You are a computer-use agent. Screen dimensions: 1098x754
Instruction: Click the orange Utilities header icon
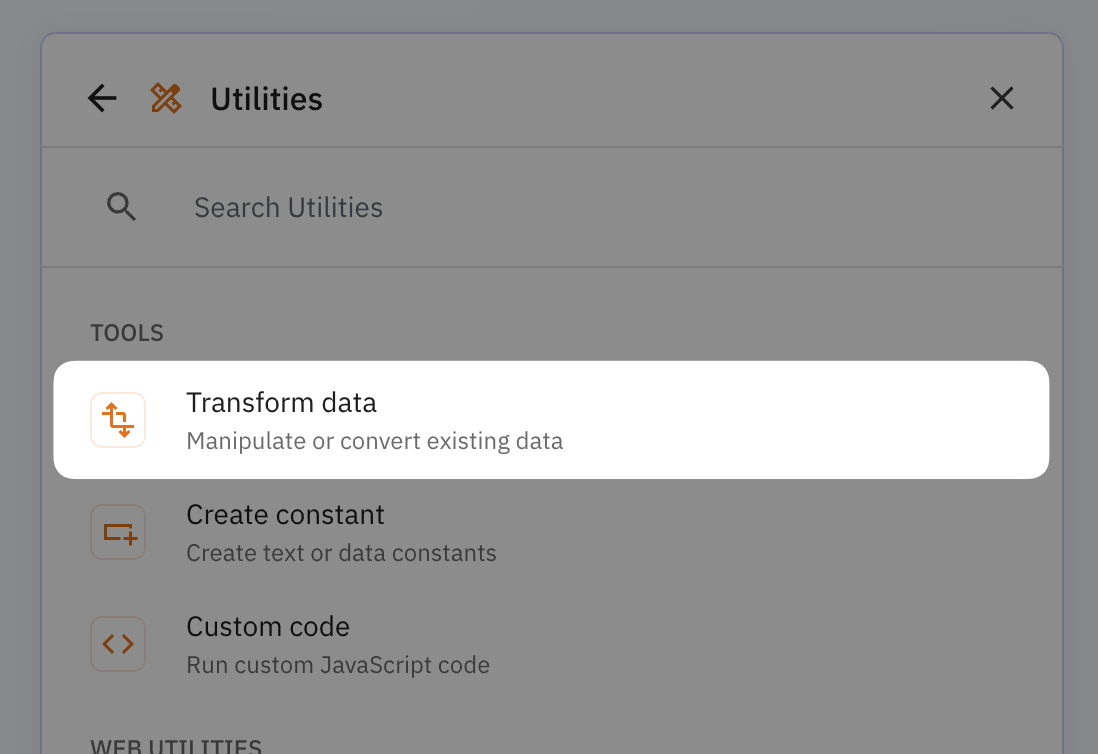(166, 98)
